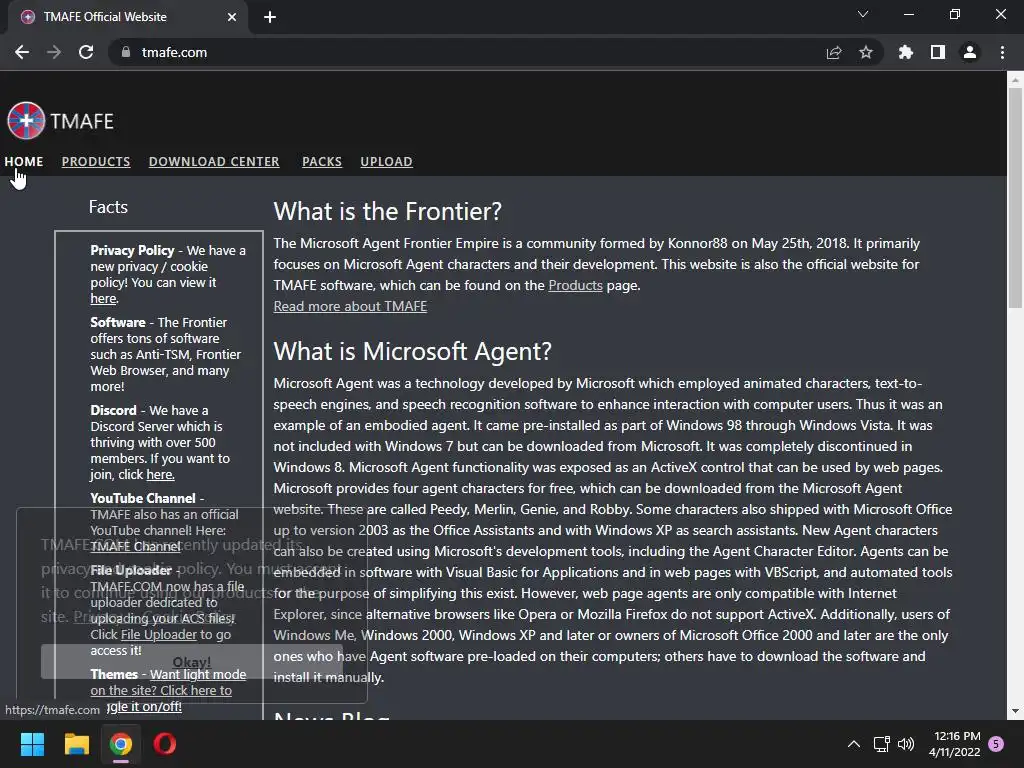Open the Windows Start menu

32,744
